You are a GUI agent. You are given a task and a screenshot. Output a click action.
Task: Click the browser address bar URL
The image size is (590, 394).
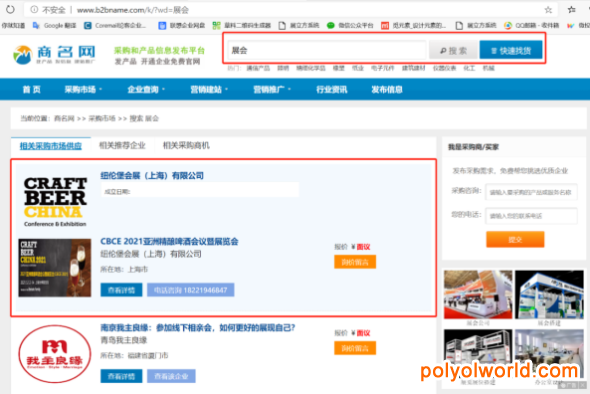(x=132, y=10)
